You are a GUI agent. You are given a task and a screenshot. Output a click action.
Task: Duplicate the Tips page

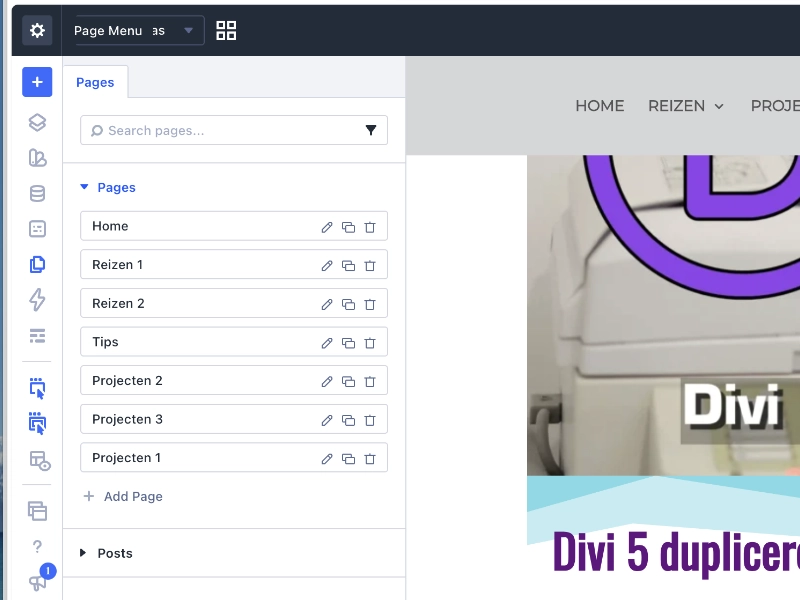(348, 343)
